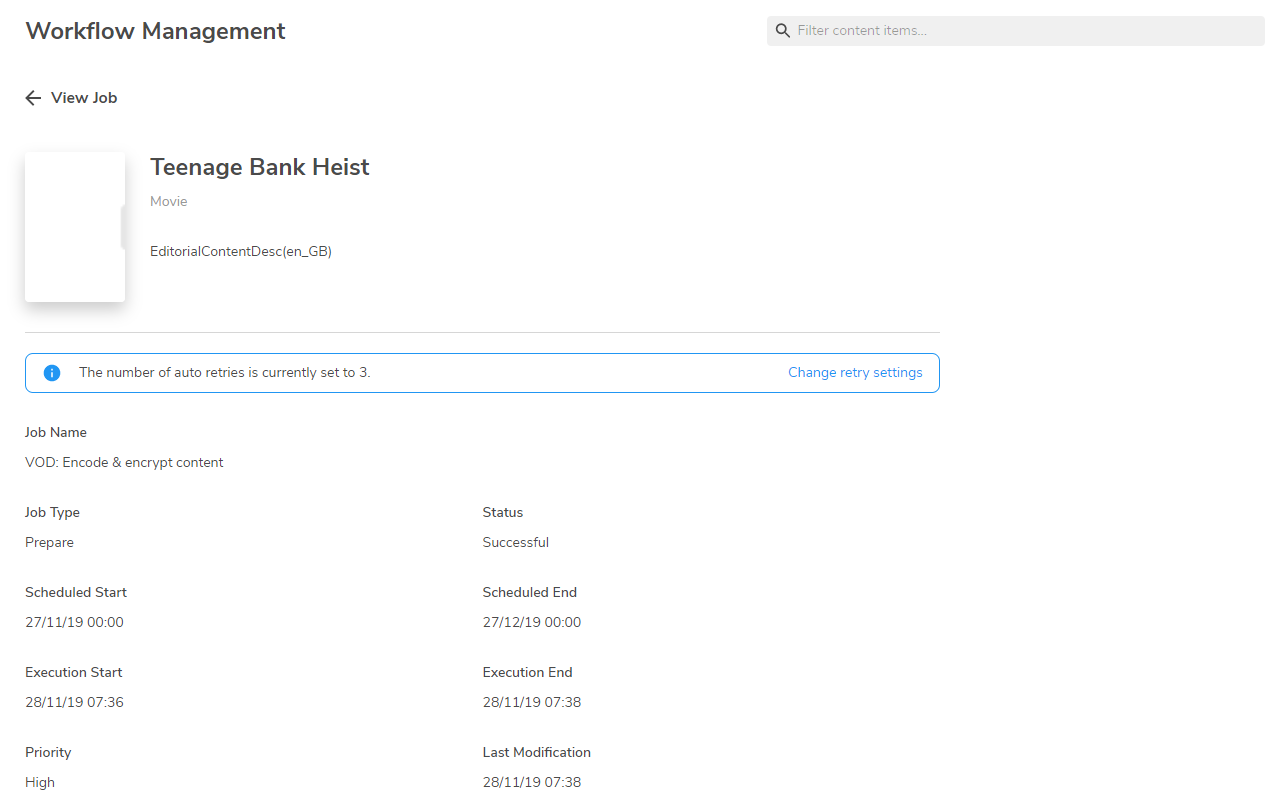Viewport: 1275px width, 810px height.
Task: Click the movie poster thumbnail
Action: click(x=75, y=226)
